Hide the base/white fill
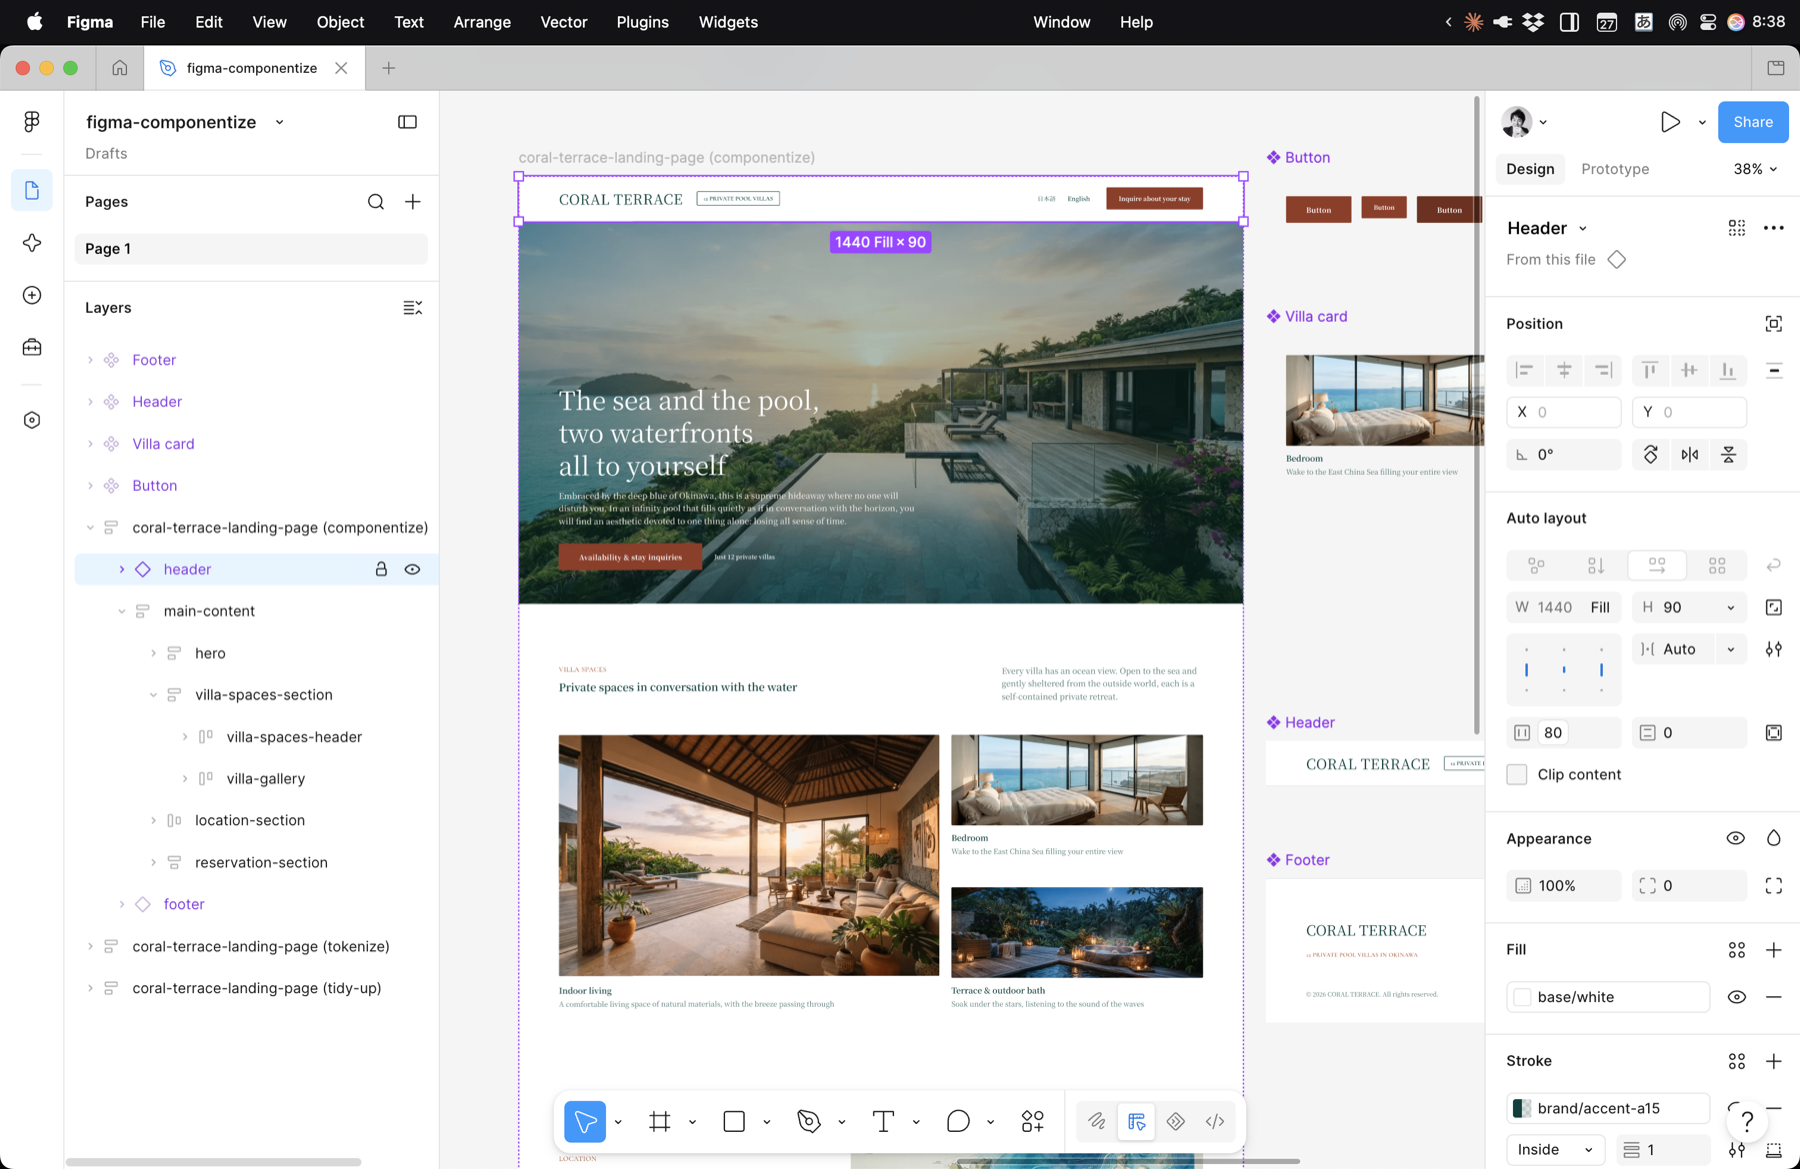The height and width of the screenshot is (1169, 1800). (x=1737, y=997)
